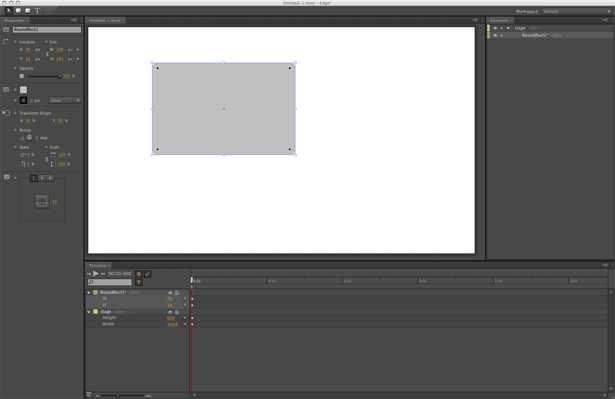The image size is (615, 399).
Task: Select the 1 corner radius mode
Action: click(34, 178)
